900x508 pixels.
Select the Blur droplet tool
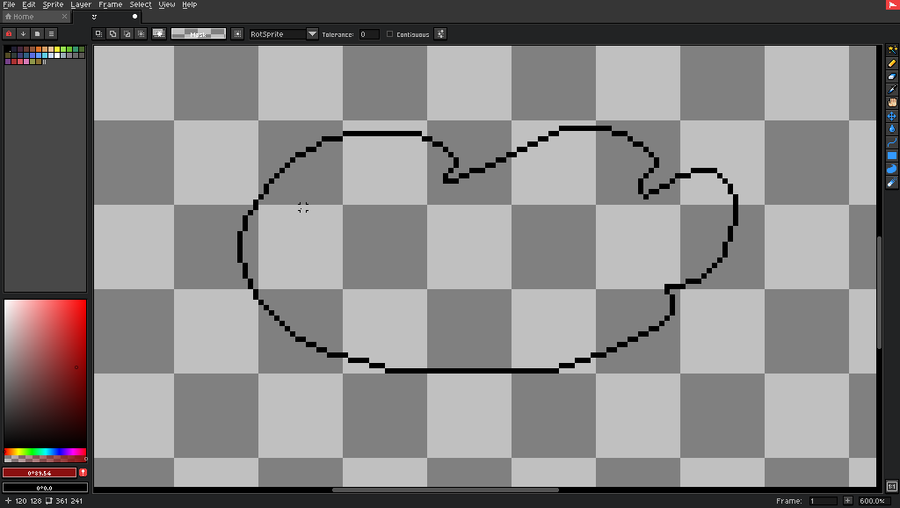[x=891, y=129]
